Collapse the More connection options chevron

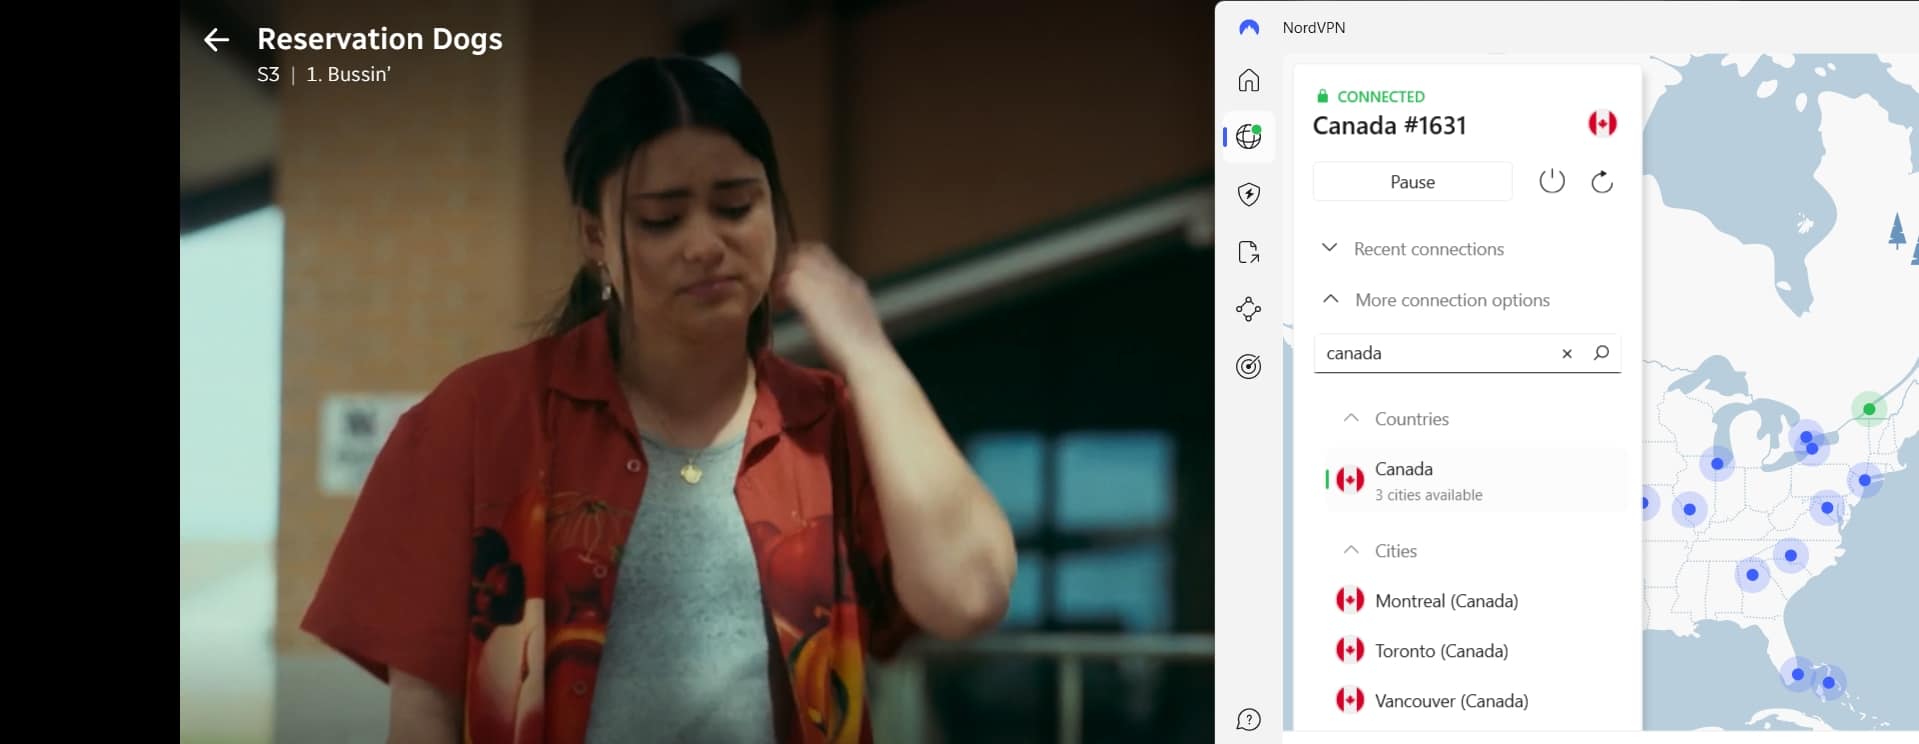click(1330, 299)
